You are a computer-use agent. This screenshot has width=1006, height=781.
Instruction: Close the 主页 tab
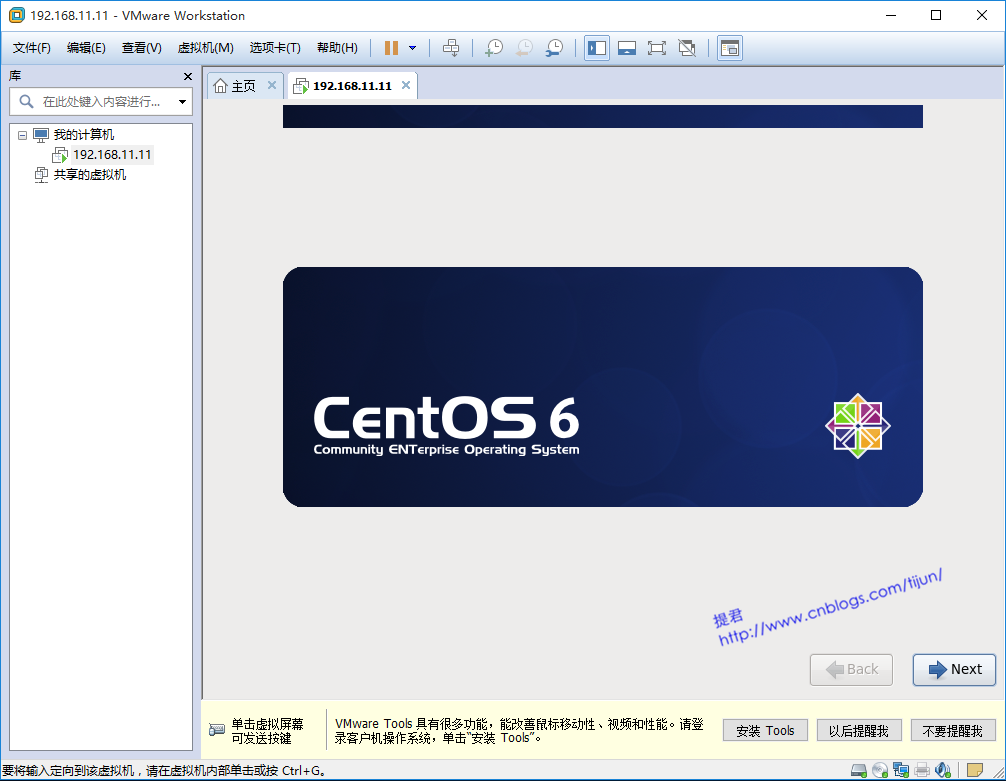272,85
